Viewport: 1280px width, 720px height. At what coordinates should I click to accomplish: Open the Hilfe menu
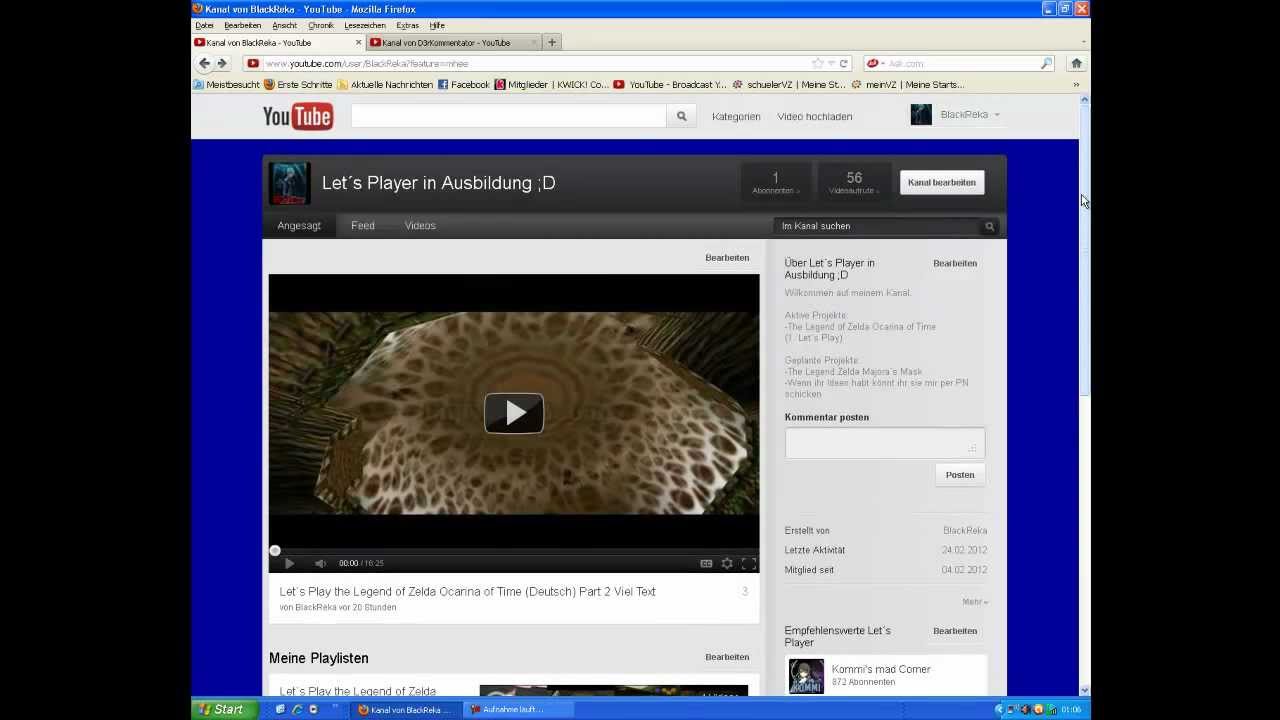(437, 25)
